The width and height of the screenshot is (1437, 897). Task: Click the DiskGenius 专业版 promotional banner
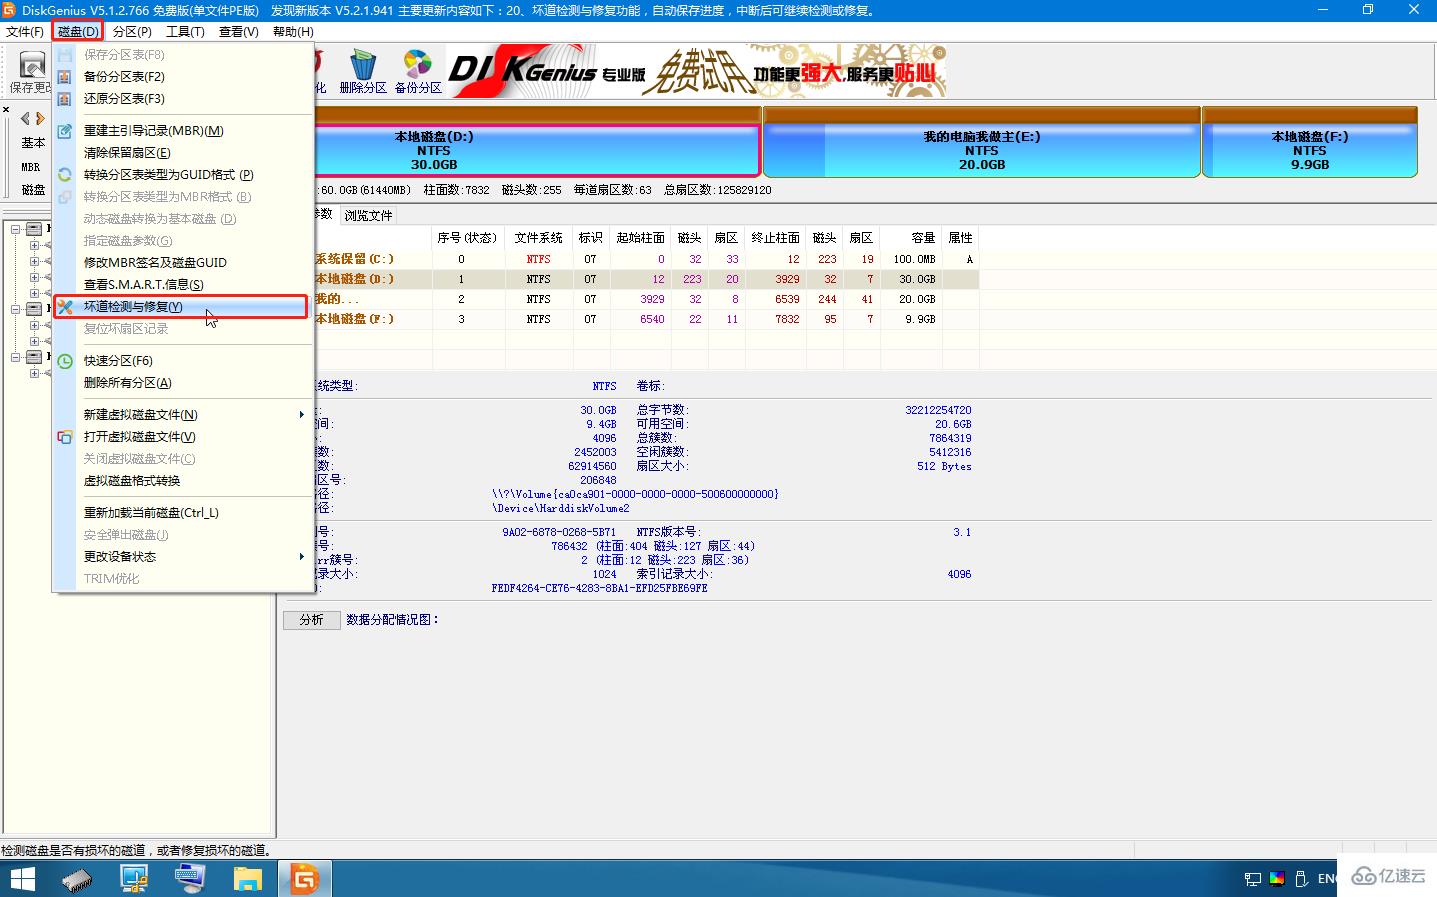point(697,71)
